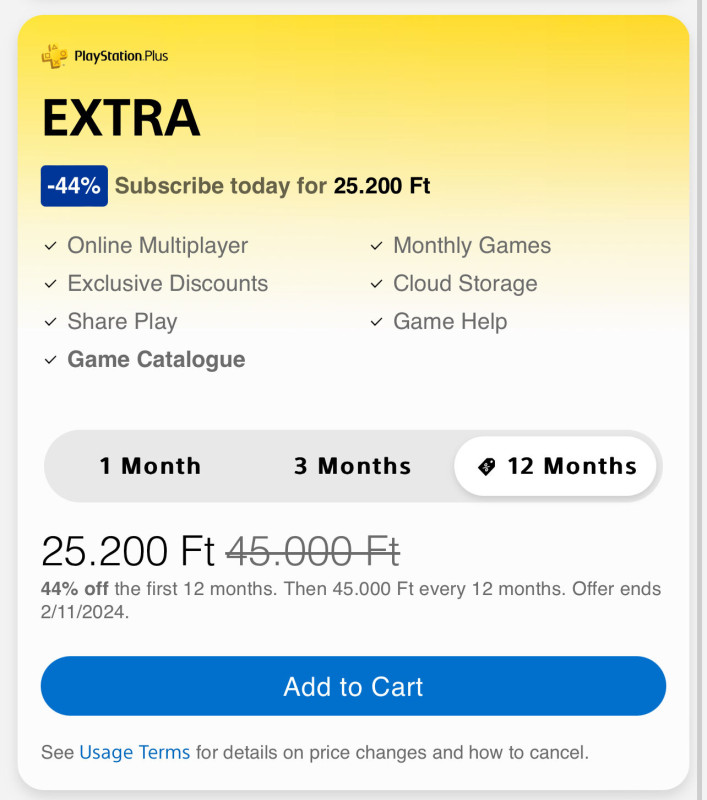This screenshot has width=707, height=800.
Task: Switch to the 3 Months plan
Action: tap(352, 466)
